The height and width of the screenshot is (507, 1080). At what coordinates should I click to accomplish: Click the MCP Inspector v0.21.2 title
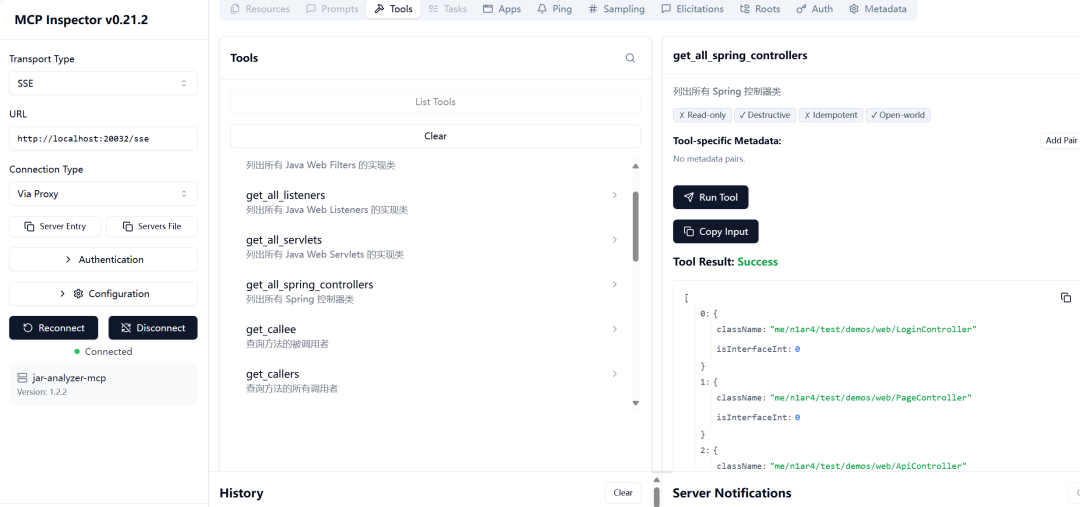[81, 20]
